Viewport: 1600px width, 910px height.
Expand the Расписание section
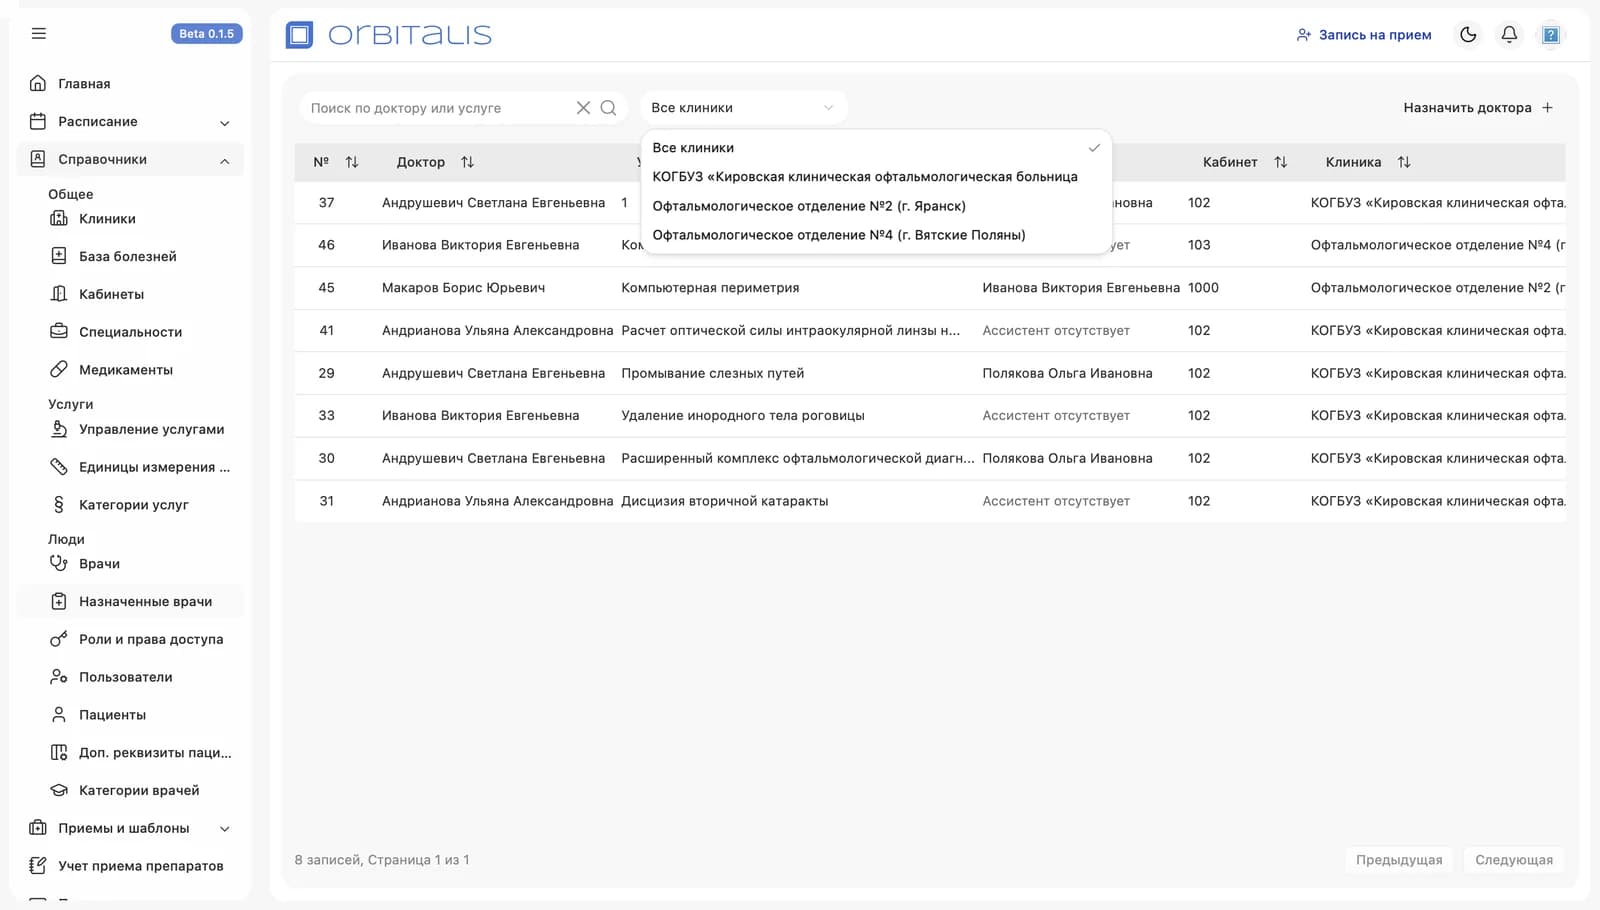point(130,122)
